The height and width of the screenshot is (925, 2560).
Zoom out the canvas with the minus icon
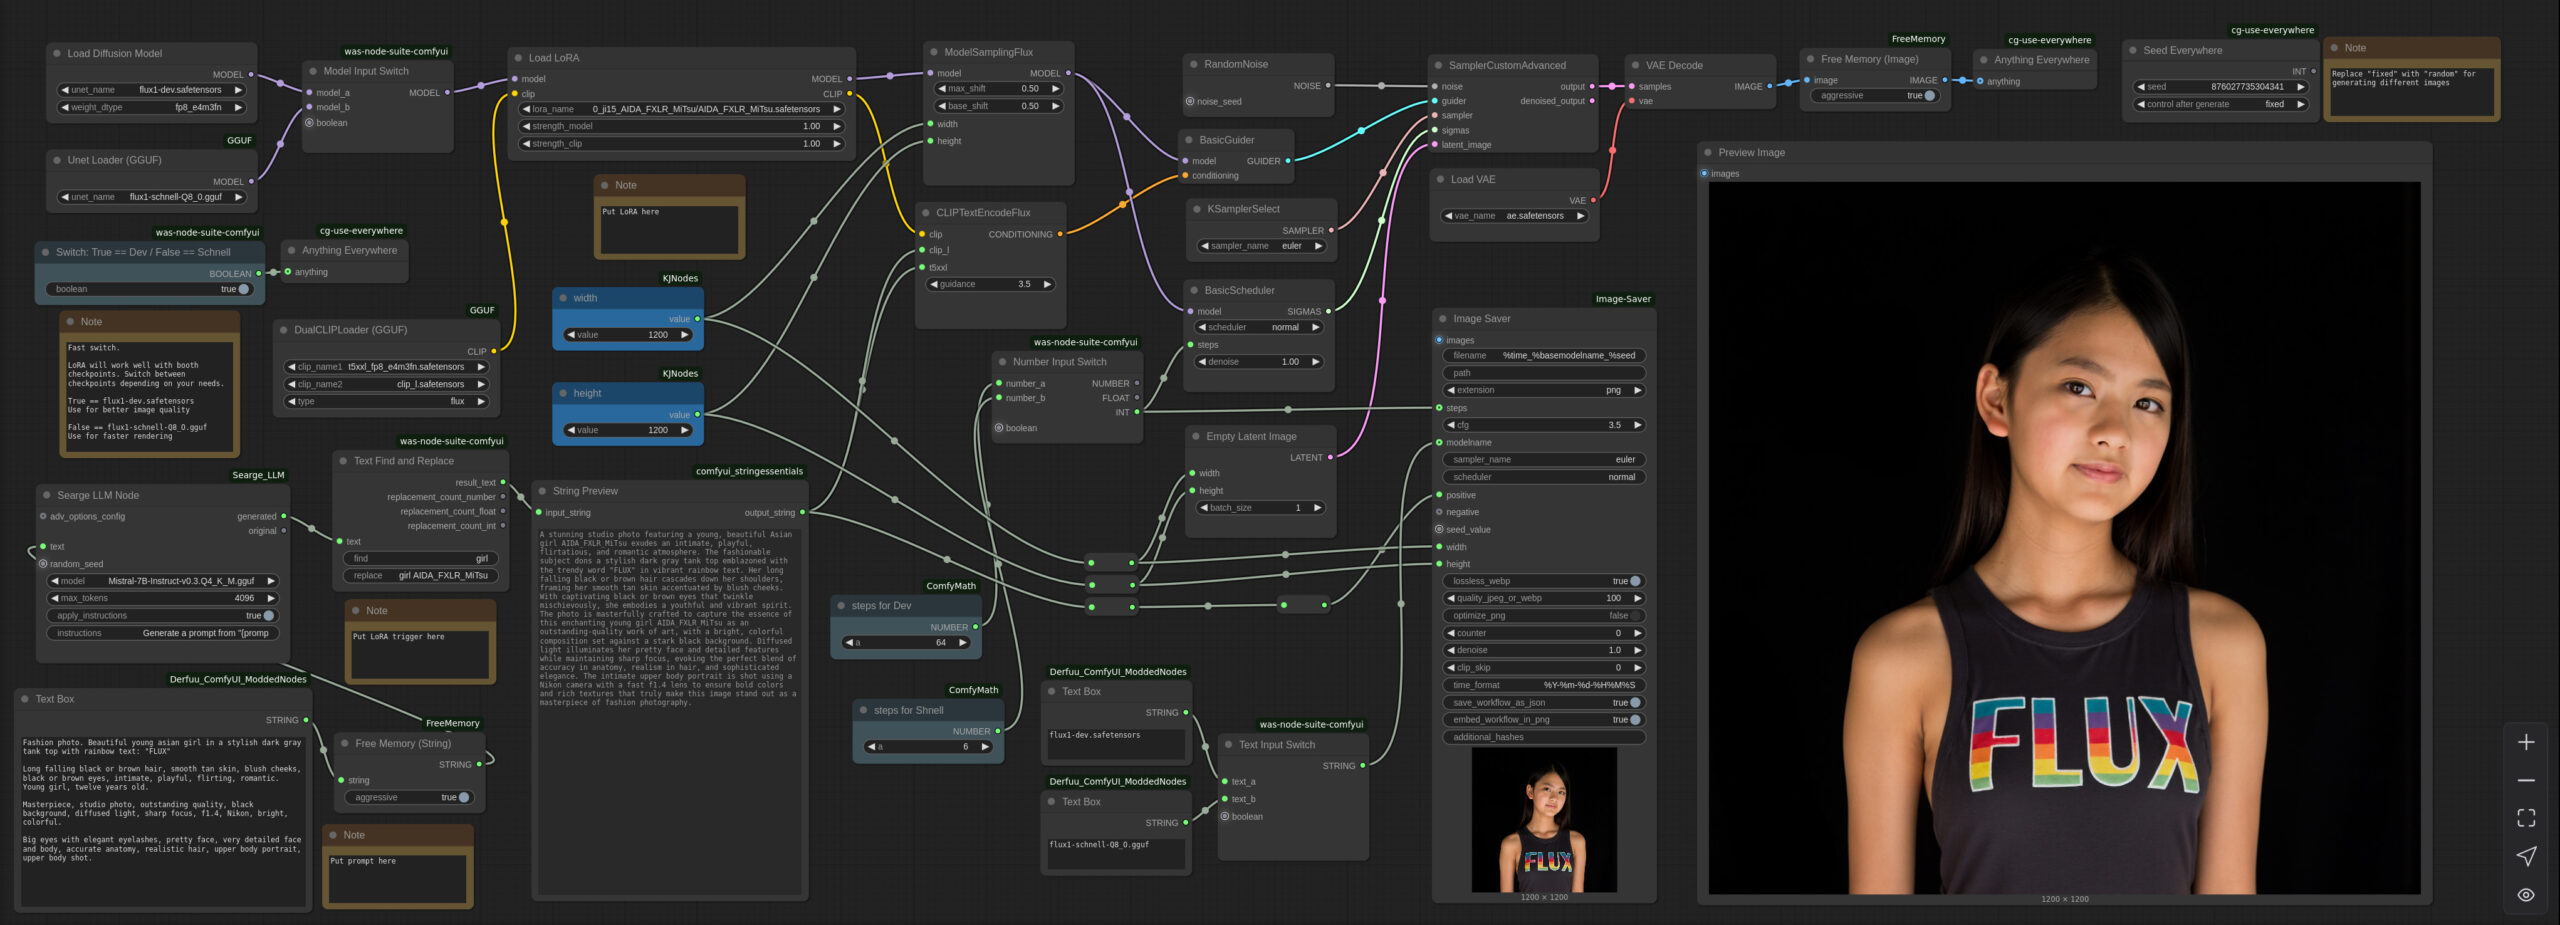(2526, 780)
